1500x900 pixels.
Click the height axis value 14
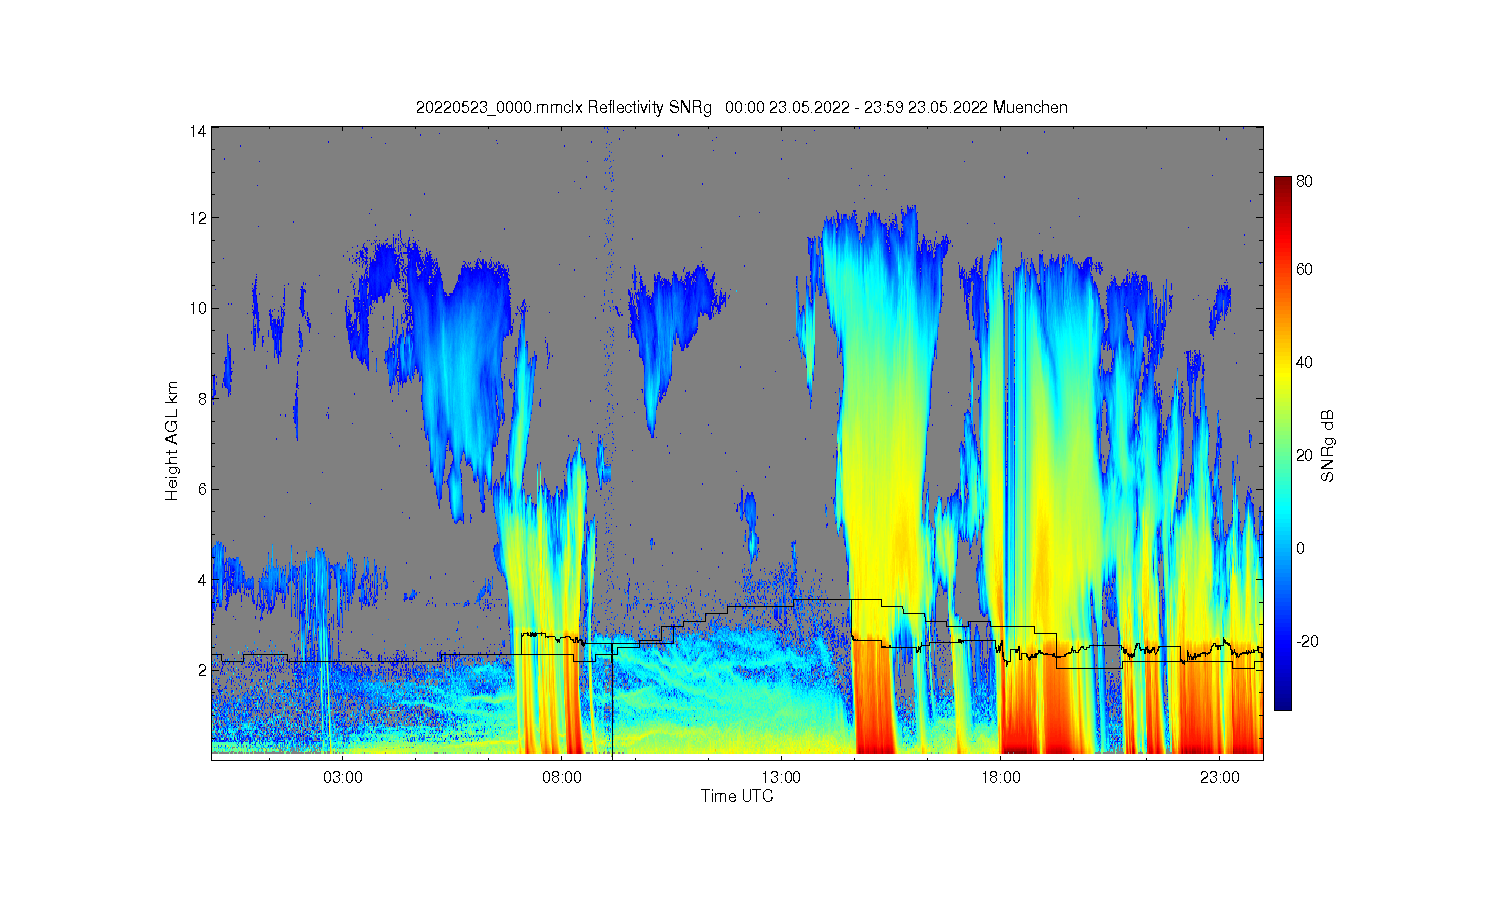coord(199,131)
